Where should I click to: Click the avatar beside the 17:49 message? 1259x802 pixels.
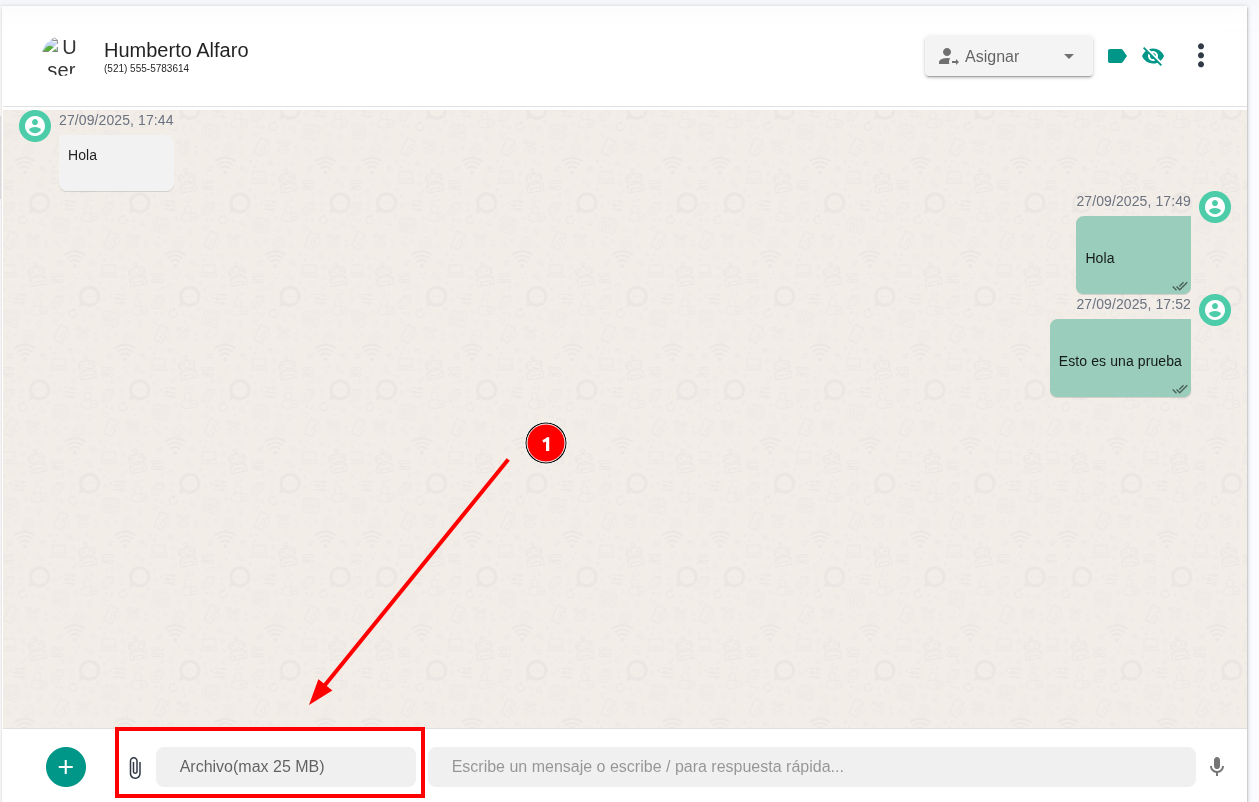pyautogui.click(x=1215, y=207)
